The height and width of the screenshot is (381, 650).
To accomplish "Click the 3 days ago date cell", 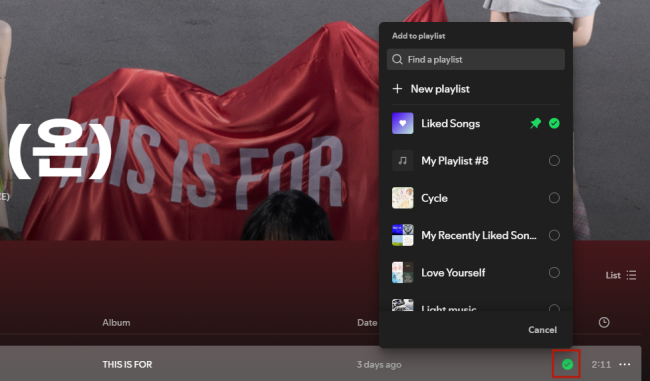I will coord(379,365).
